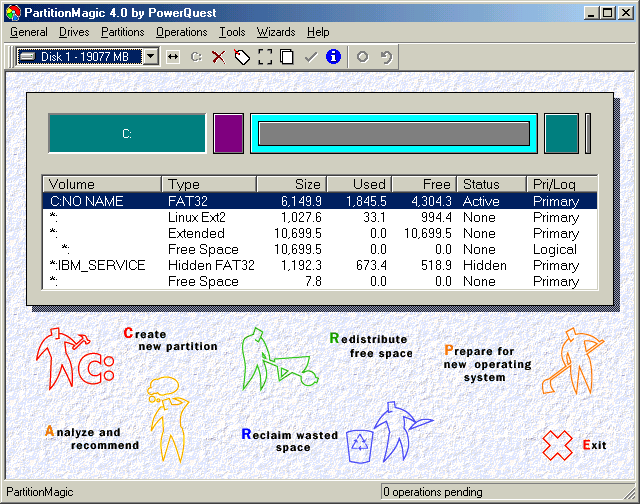Click the orange shovel Prepare for OS figure
Screen dimensions: 640x504
click(573, 361)
